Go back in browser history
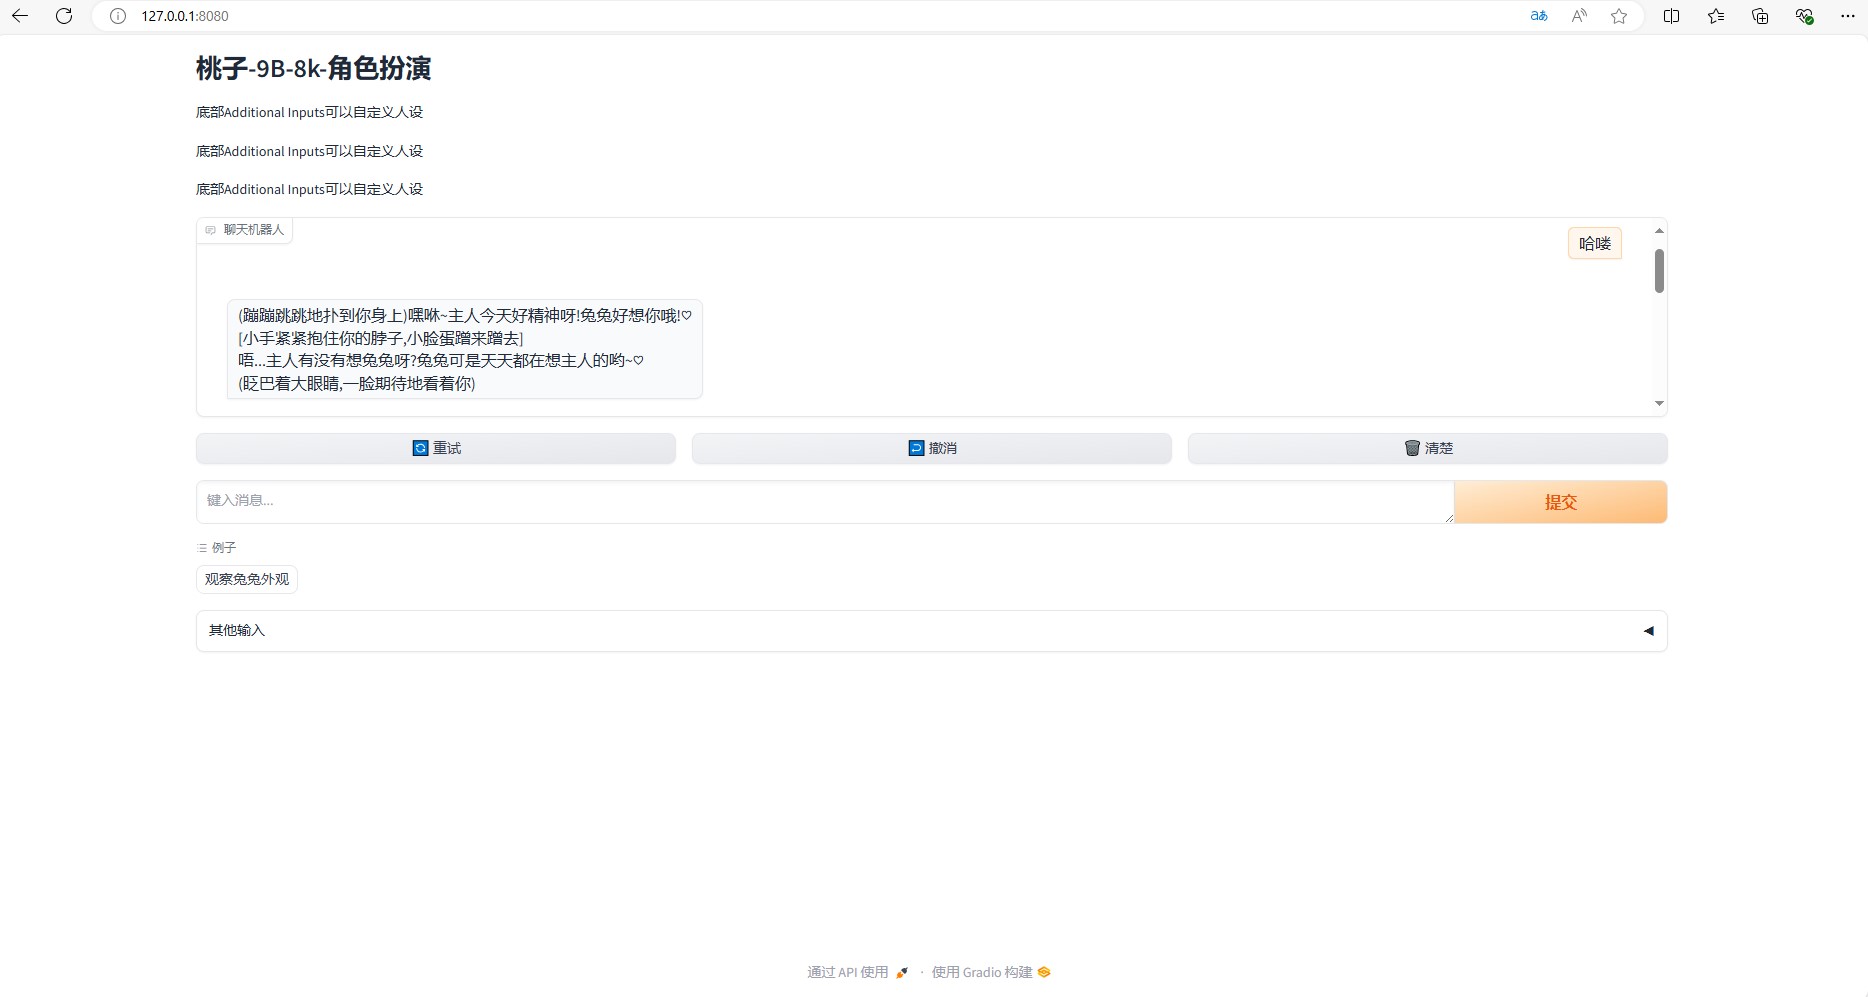The height and width of the screenshot is (997, 1868). 20,16
